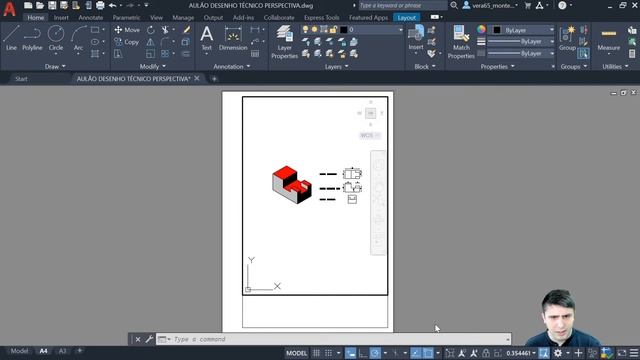This screenshot has height=360, width=640.
Task: Toggle 2D object snap
Action: pos(428,353)
